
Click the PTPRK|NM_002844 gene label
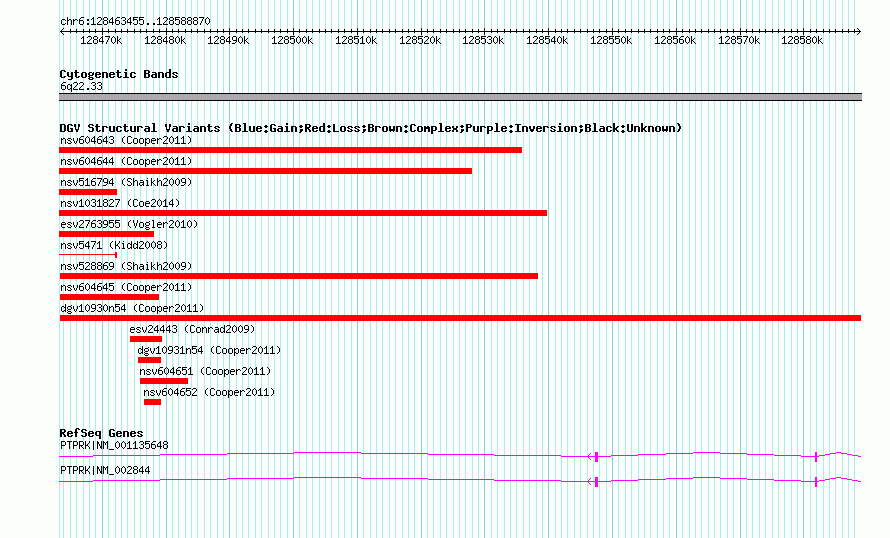(x=105, y=470)
